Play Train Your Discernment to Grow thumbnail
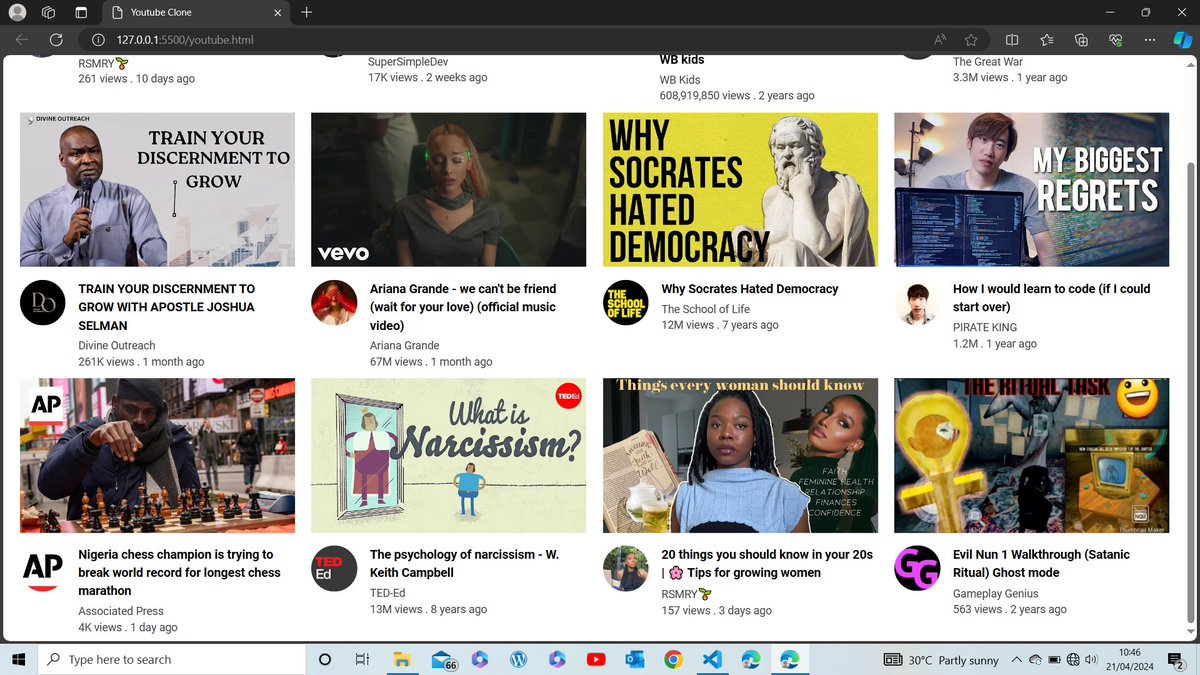Viewport: 1200px width, 675px height. [x=157, y=189]
